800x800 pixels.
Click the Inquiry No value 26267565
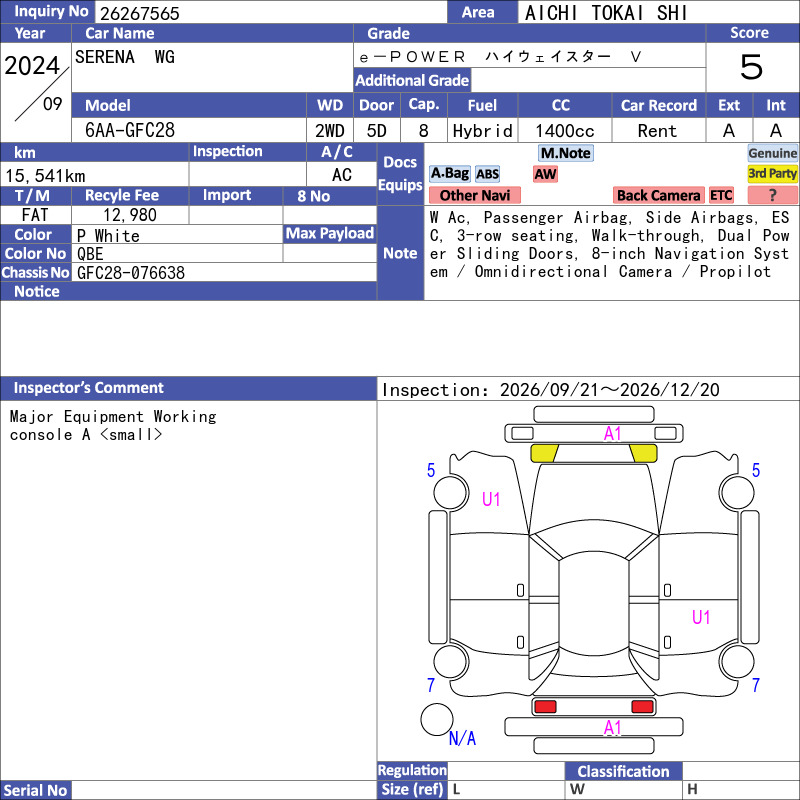click(140, 13)
